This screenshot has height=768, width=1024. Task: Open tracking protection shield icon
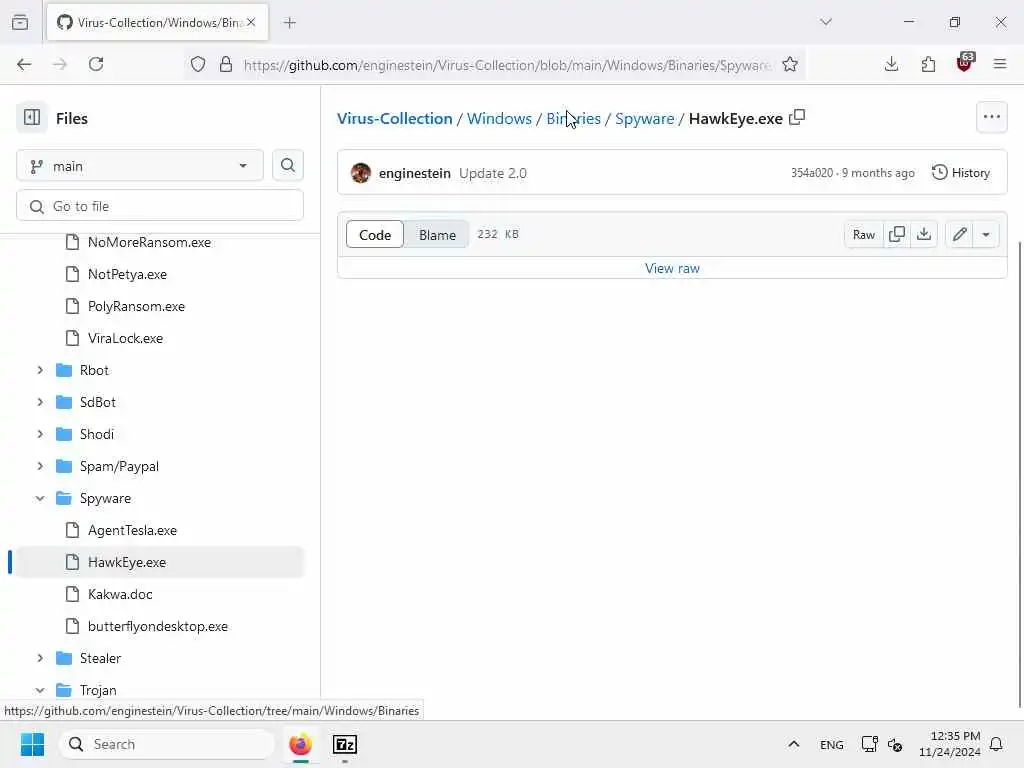coord(198,64)
